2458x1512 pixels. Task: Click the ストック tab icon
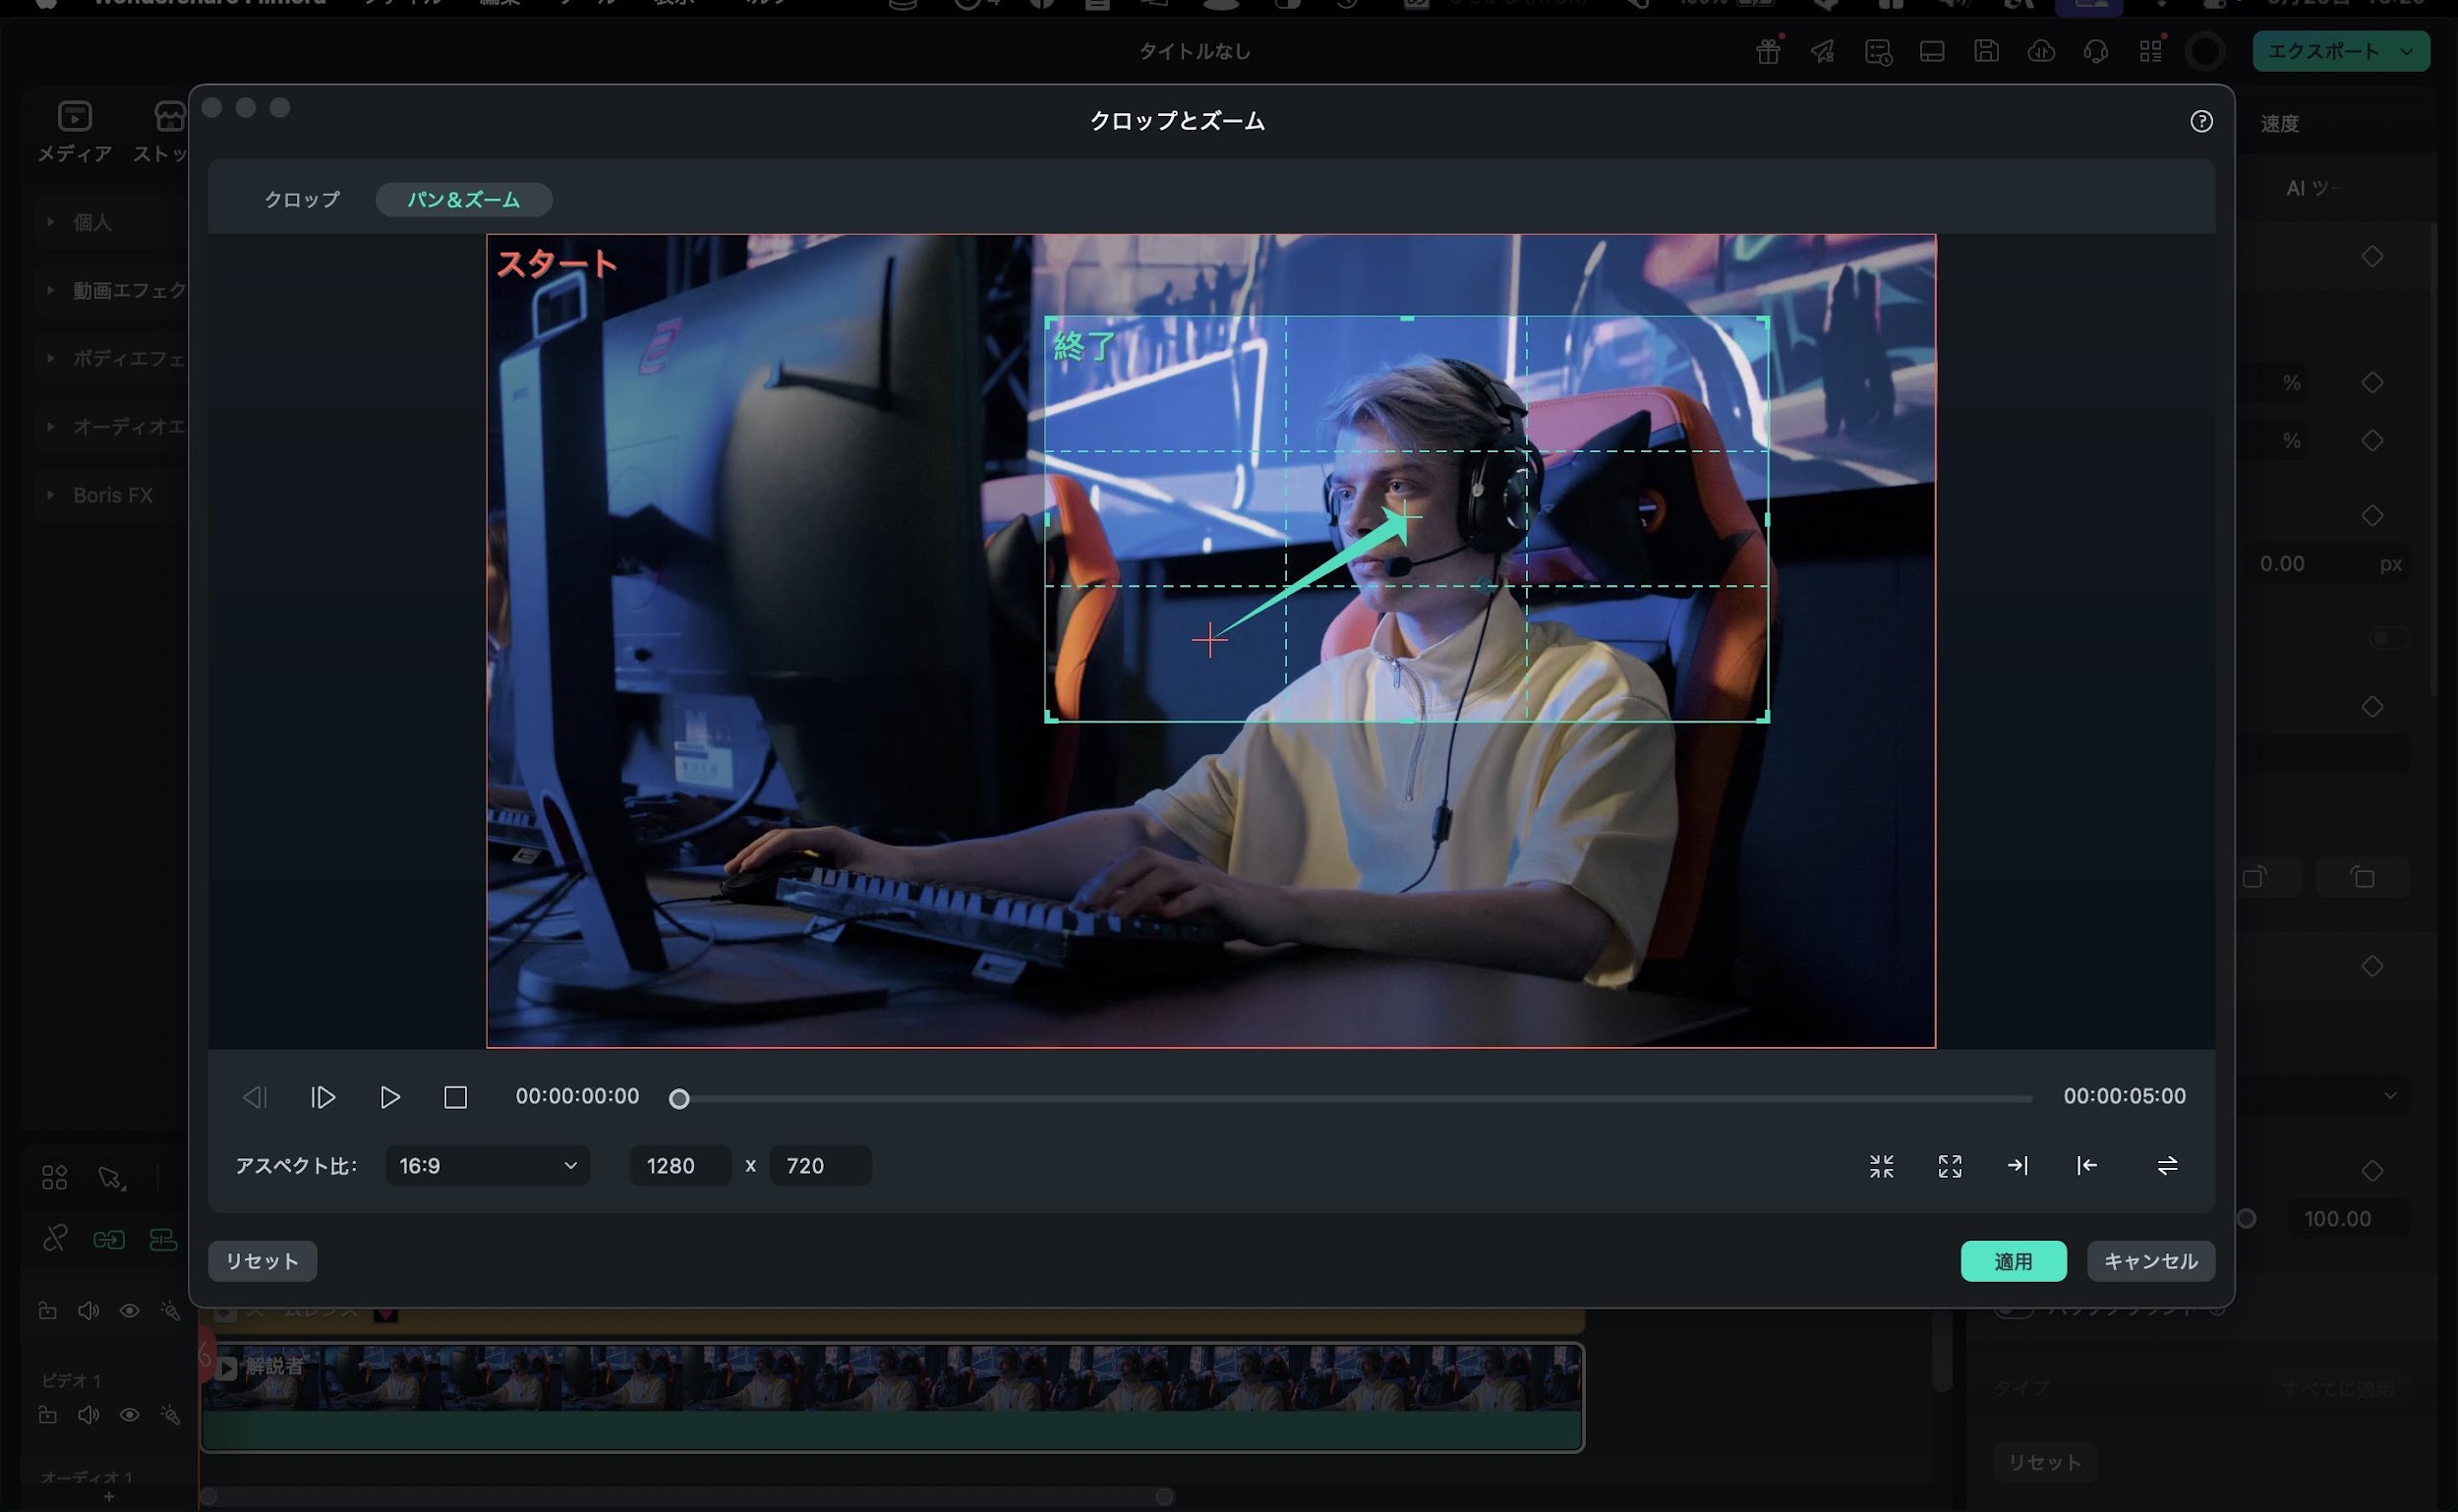point(170,117)
